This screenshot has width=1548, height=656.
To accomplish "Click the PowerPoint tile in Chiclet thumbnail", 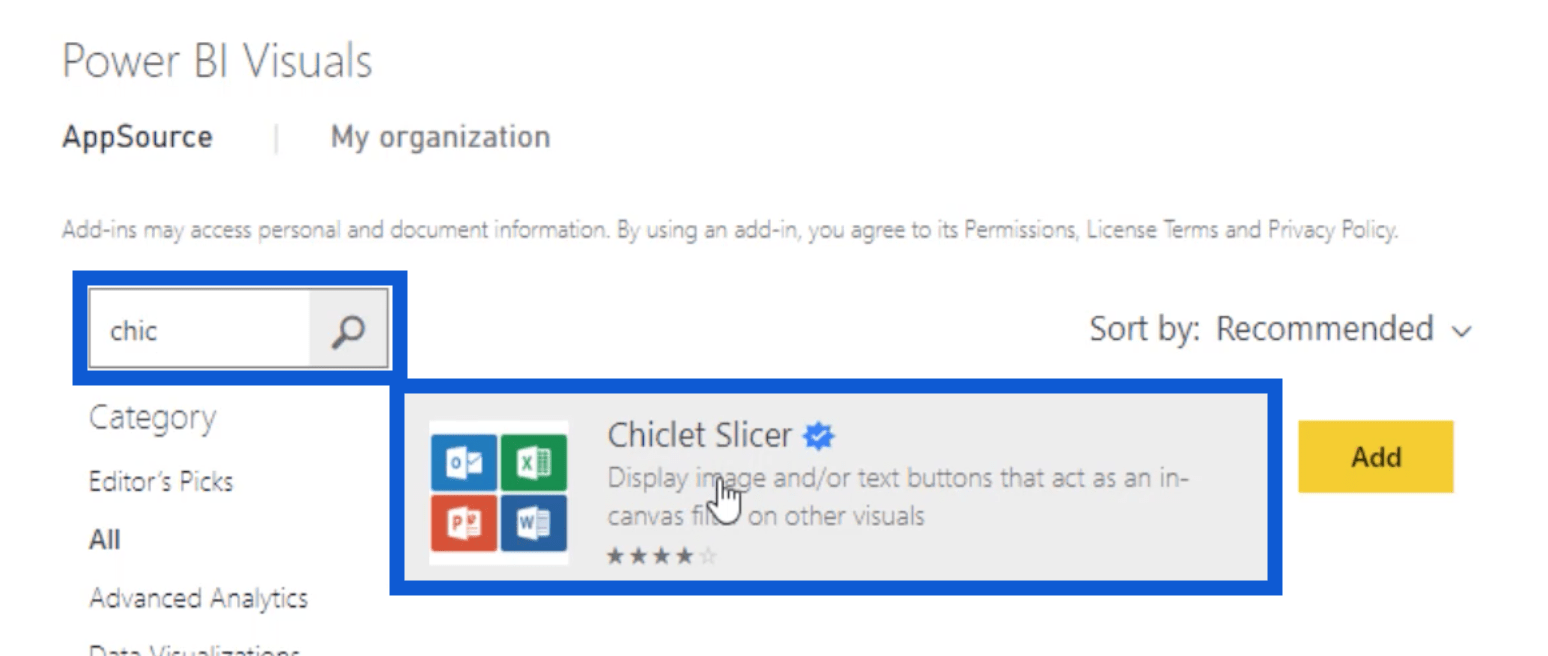I will 464,522.
